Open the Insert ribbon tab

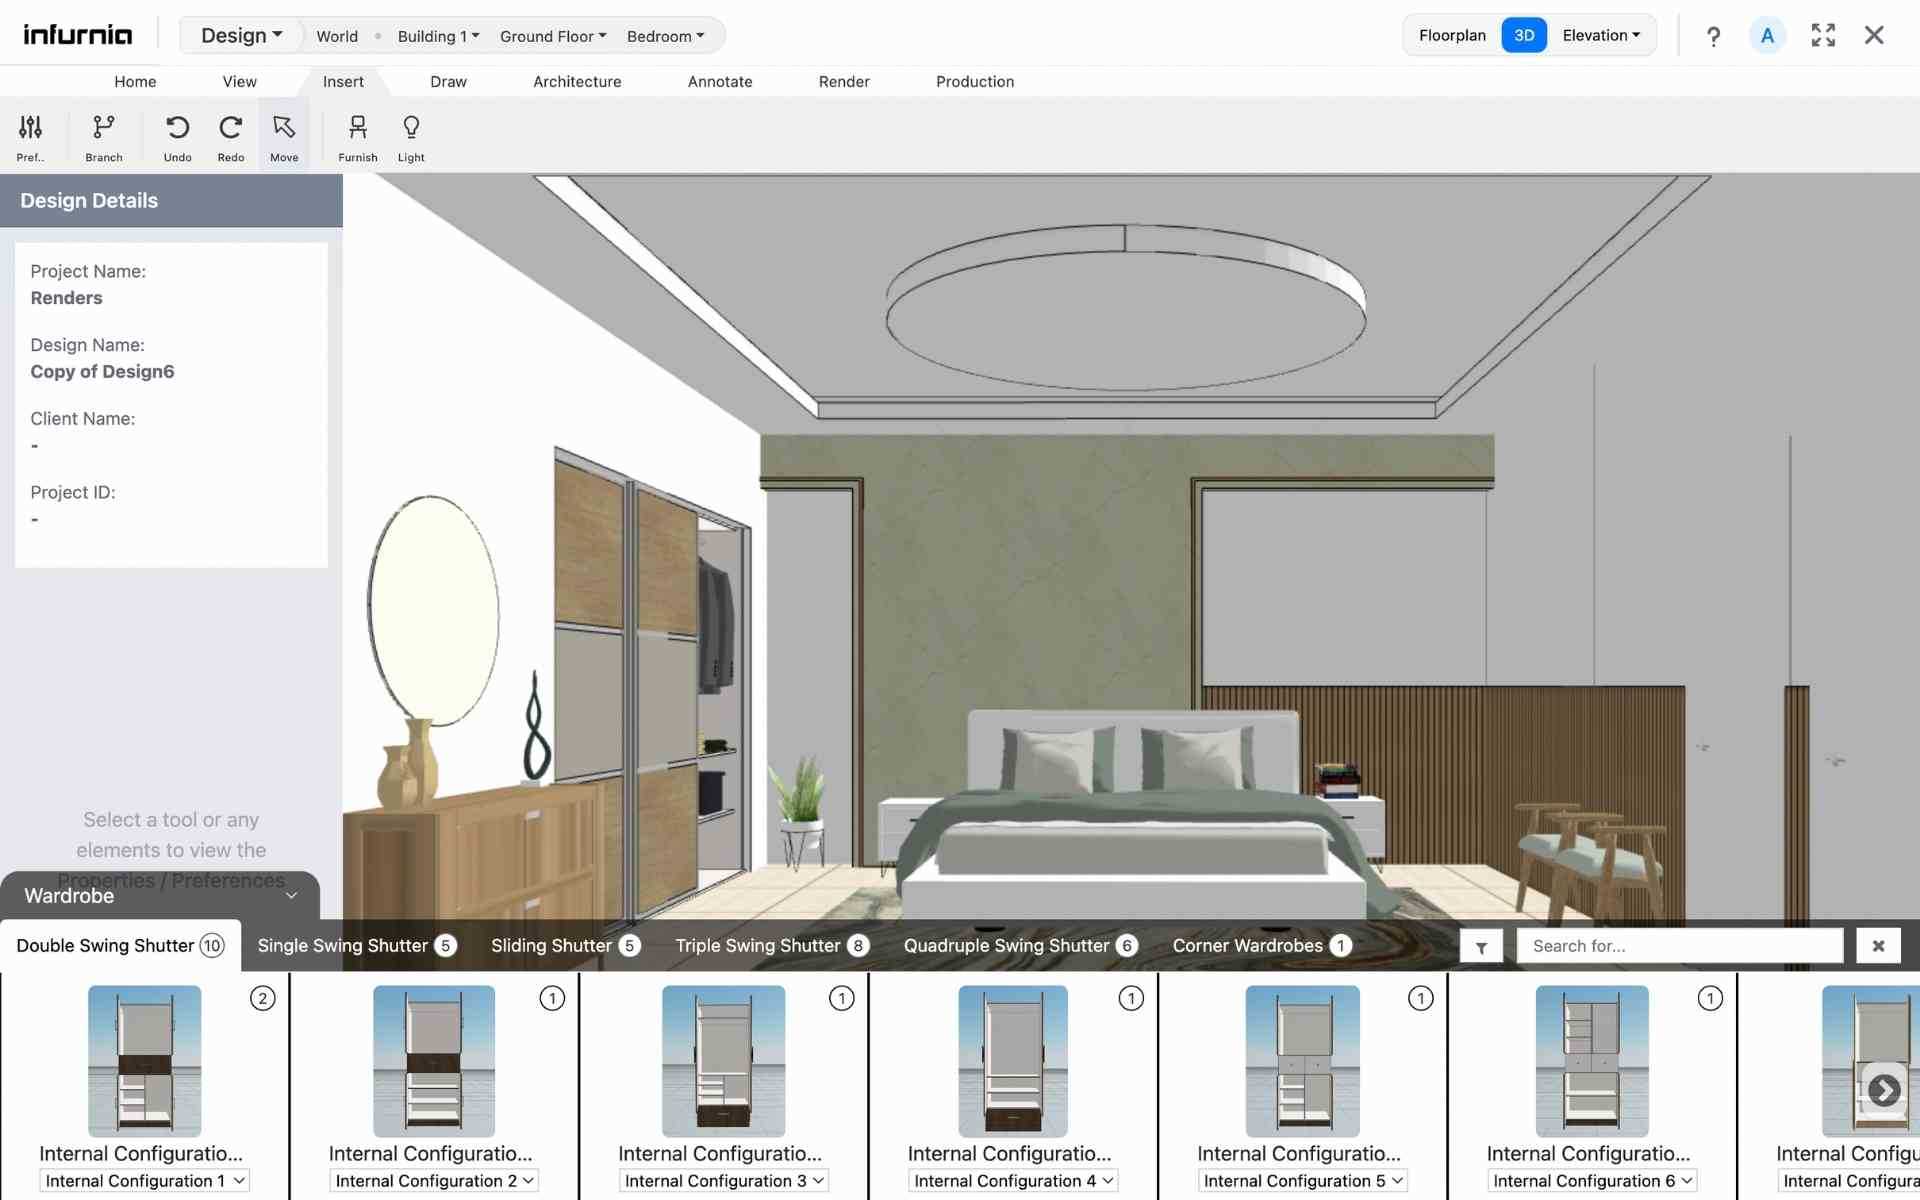tap(343, 82)
